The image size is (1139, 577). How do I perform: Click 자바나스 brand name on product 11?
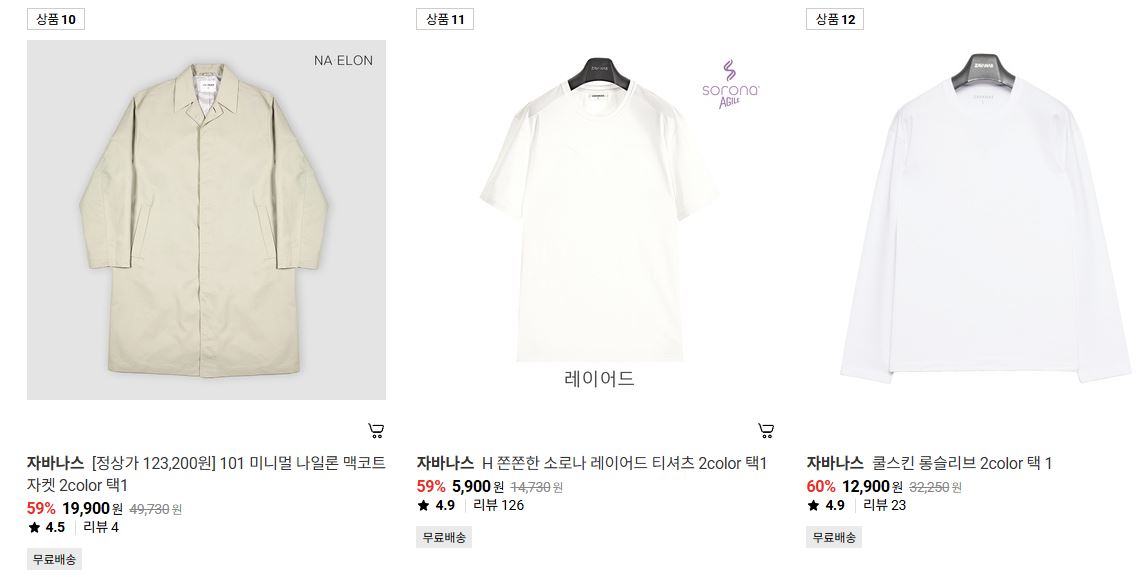pyautogui.click(x=445, y=463)
